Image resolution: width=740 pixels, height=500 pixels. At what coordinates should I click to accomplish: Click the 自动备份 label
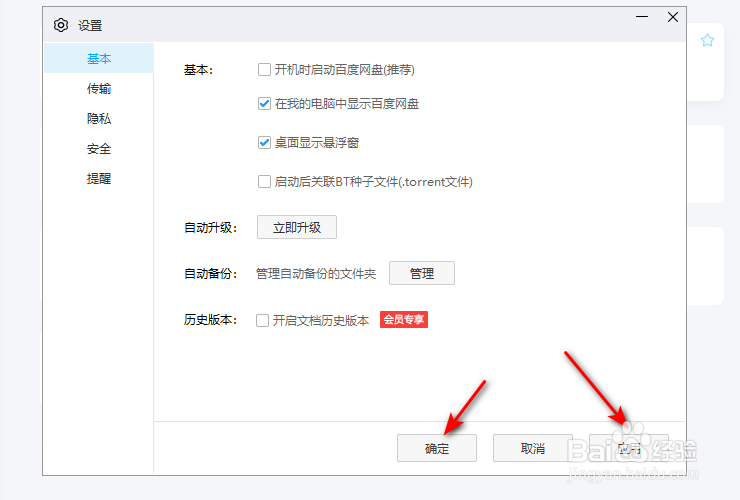(x=210, y=273)
